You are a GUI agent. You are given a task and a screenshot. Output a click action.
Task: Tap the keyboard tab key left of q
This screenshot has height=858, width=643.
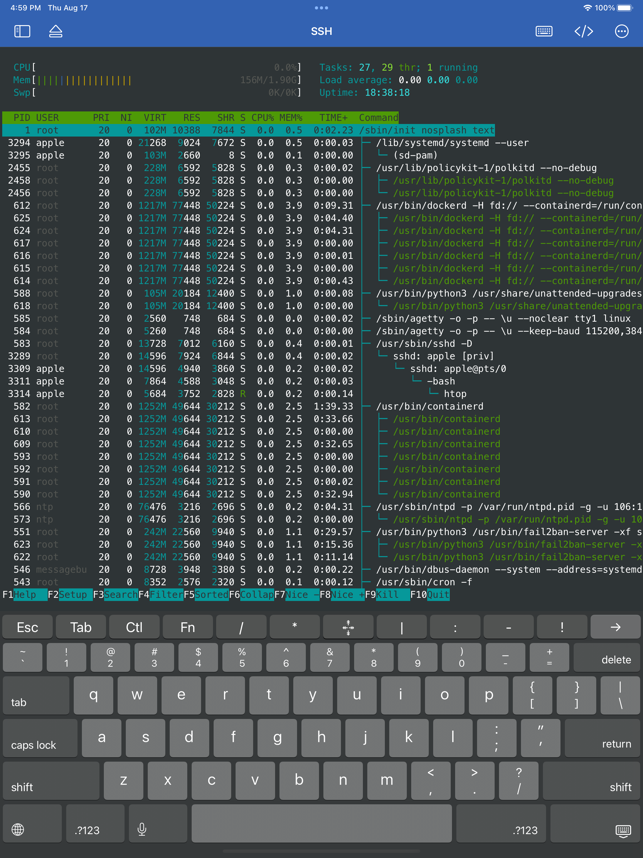click(x=36, y=695)
